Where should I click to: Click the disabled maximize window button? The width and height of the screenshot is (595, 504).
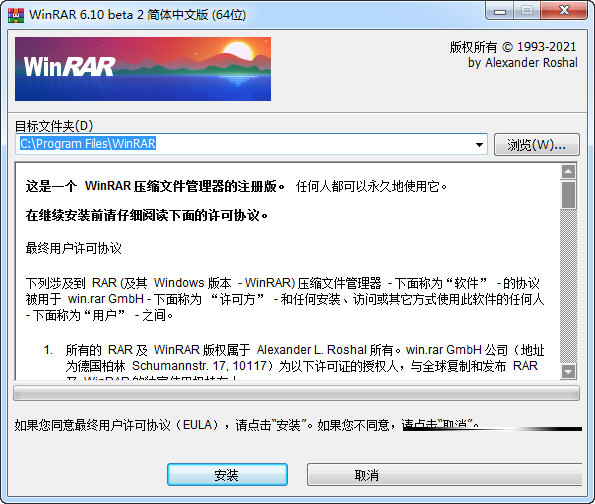pos(527,11)
